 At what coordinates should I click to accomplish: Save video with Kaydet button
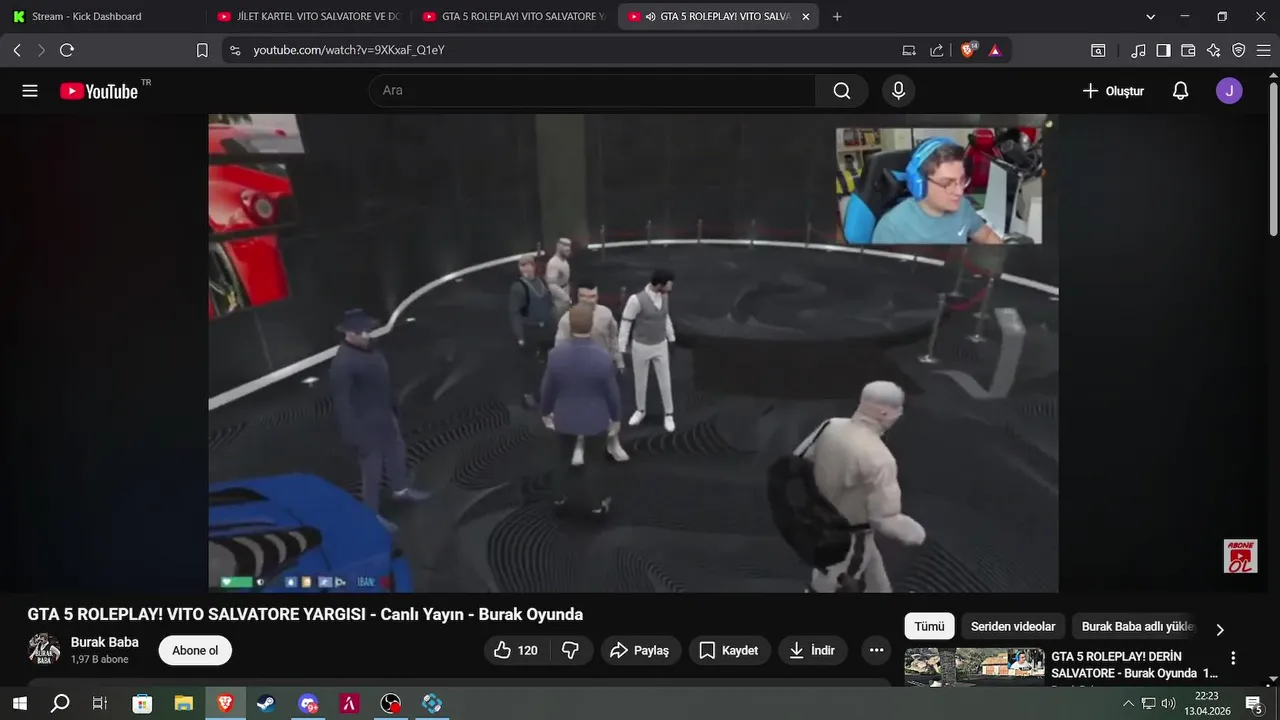[x=728, y=650]
